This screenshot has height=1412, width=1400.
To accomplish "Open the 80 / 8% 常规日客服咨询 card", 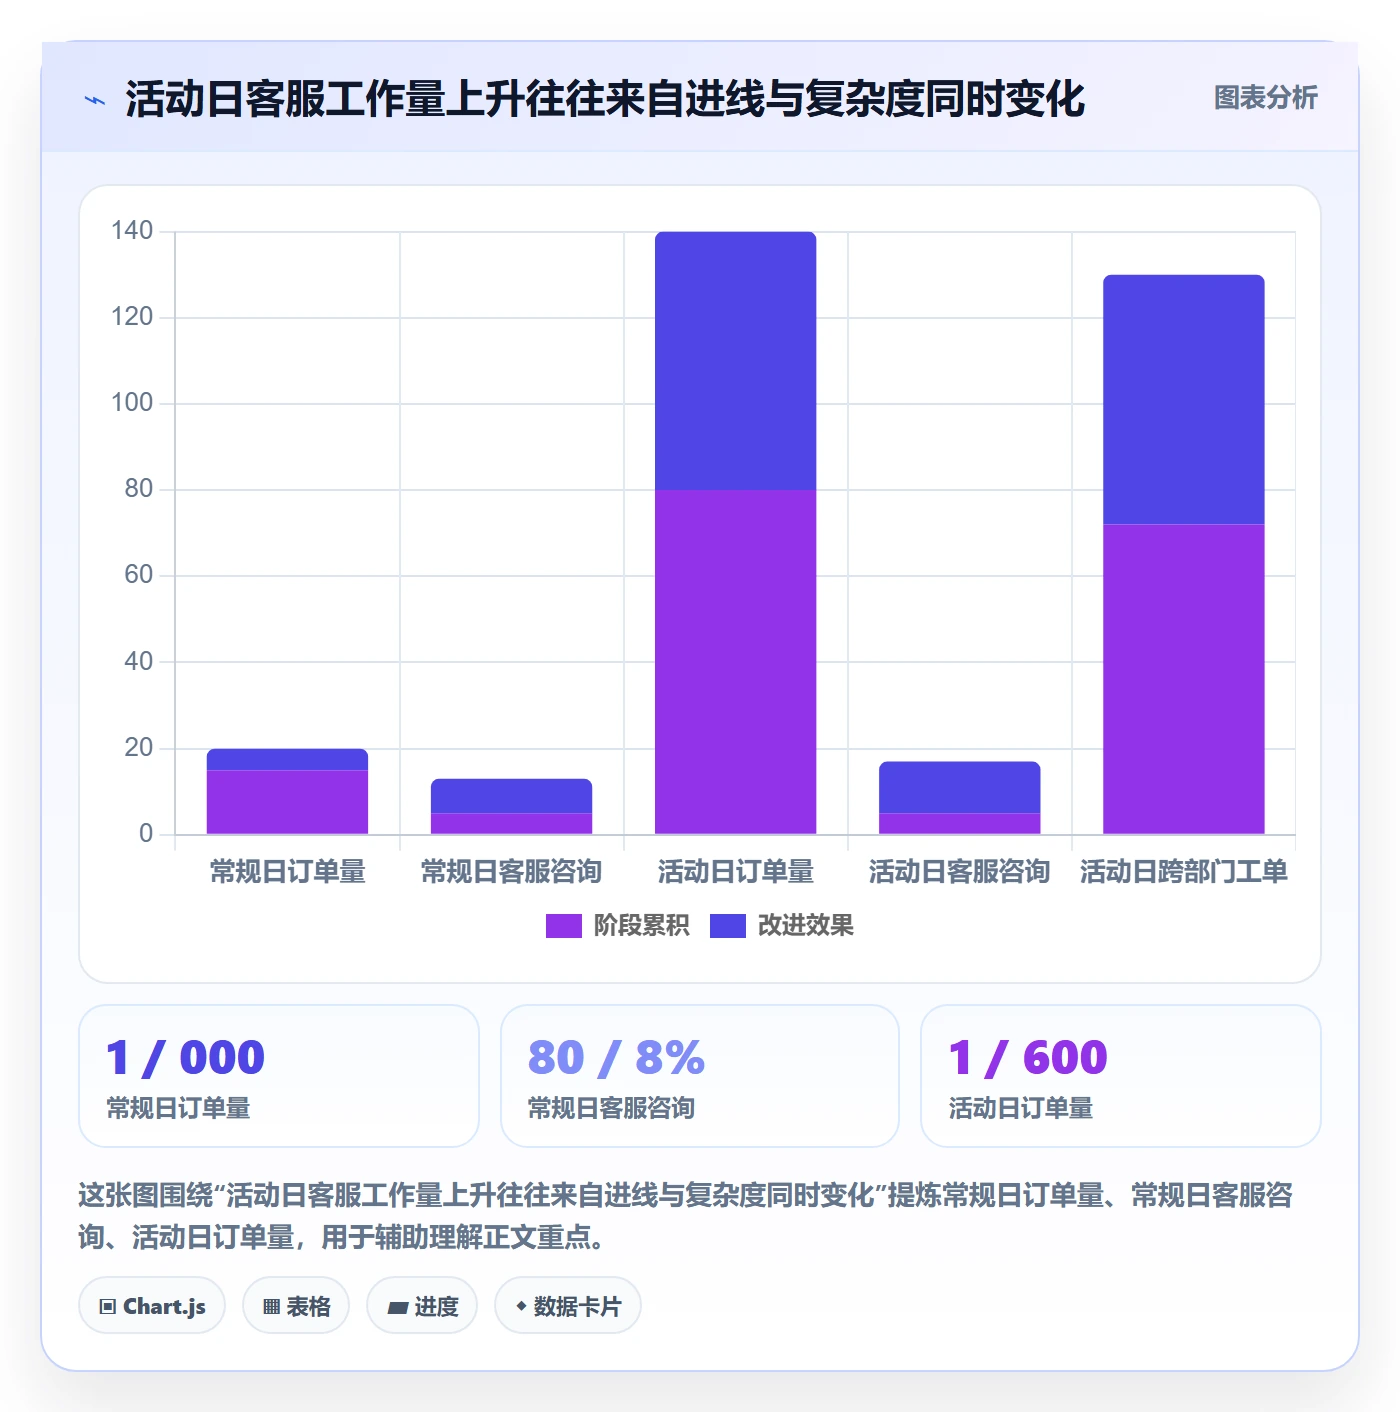I will (700, 1076).
